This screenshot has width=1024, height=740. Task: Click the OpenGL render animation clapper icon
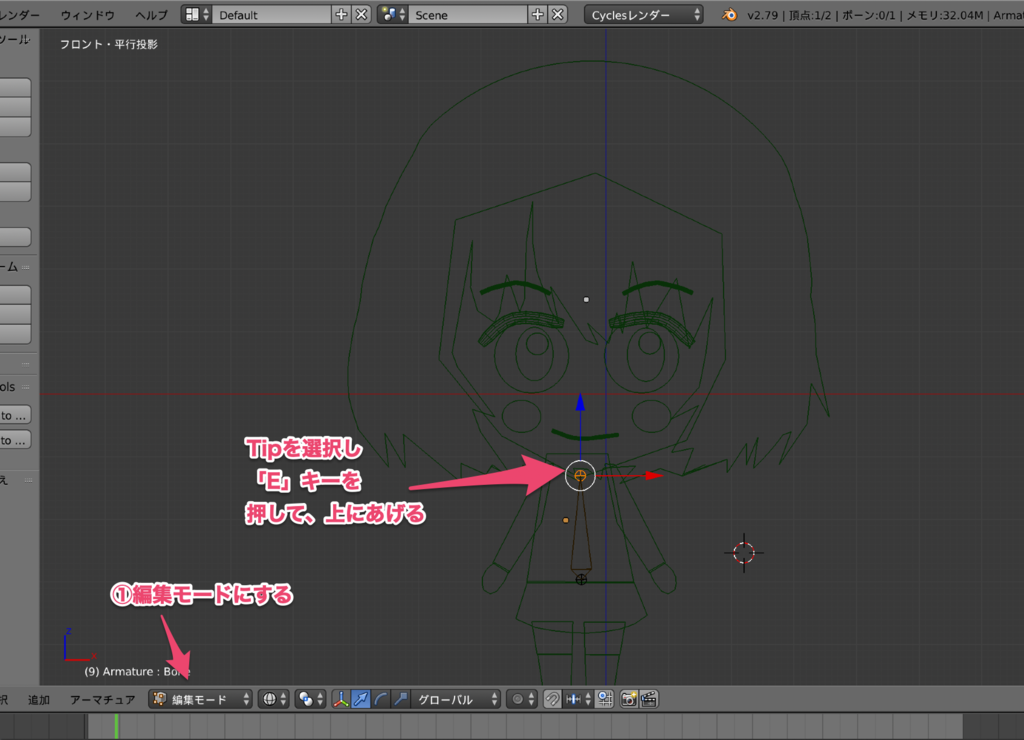pos(648,700)
